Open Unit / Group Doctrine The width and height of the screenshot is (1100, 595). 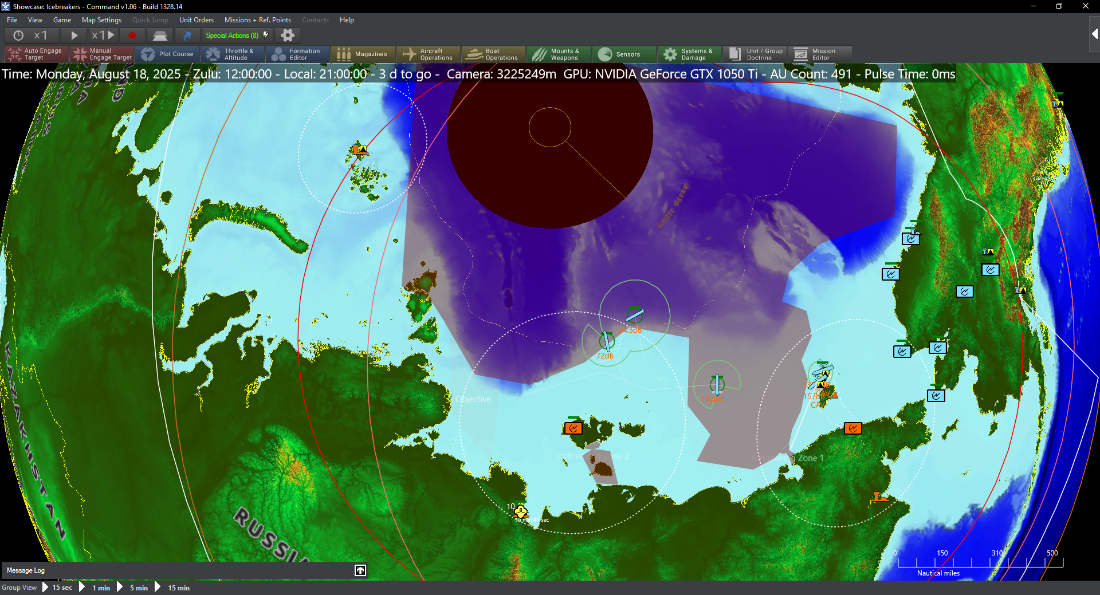[754, 54]
